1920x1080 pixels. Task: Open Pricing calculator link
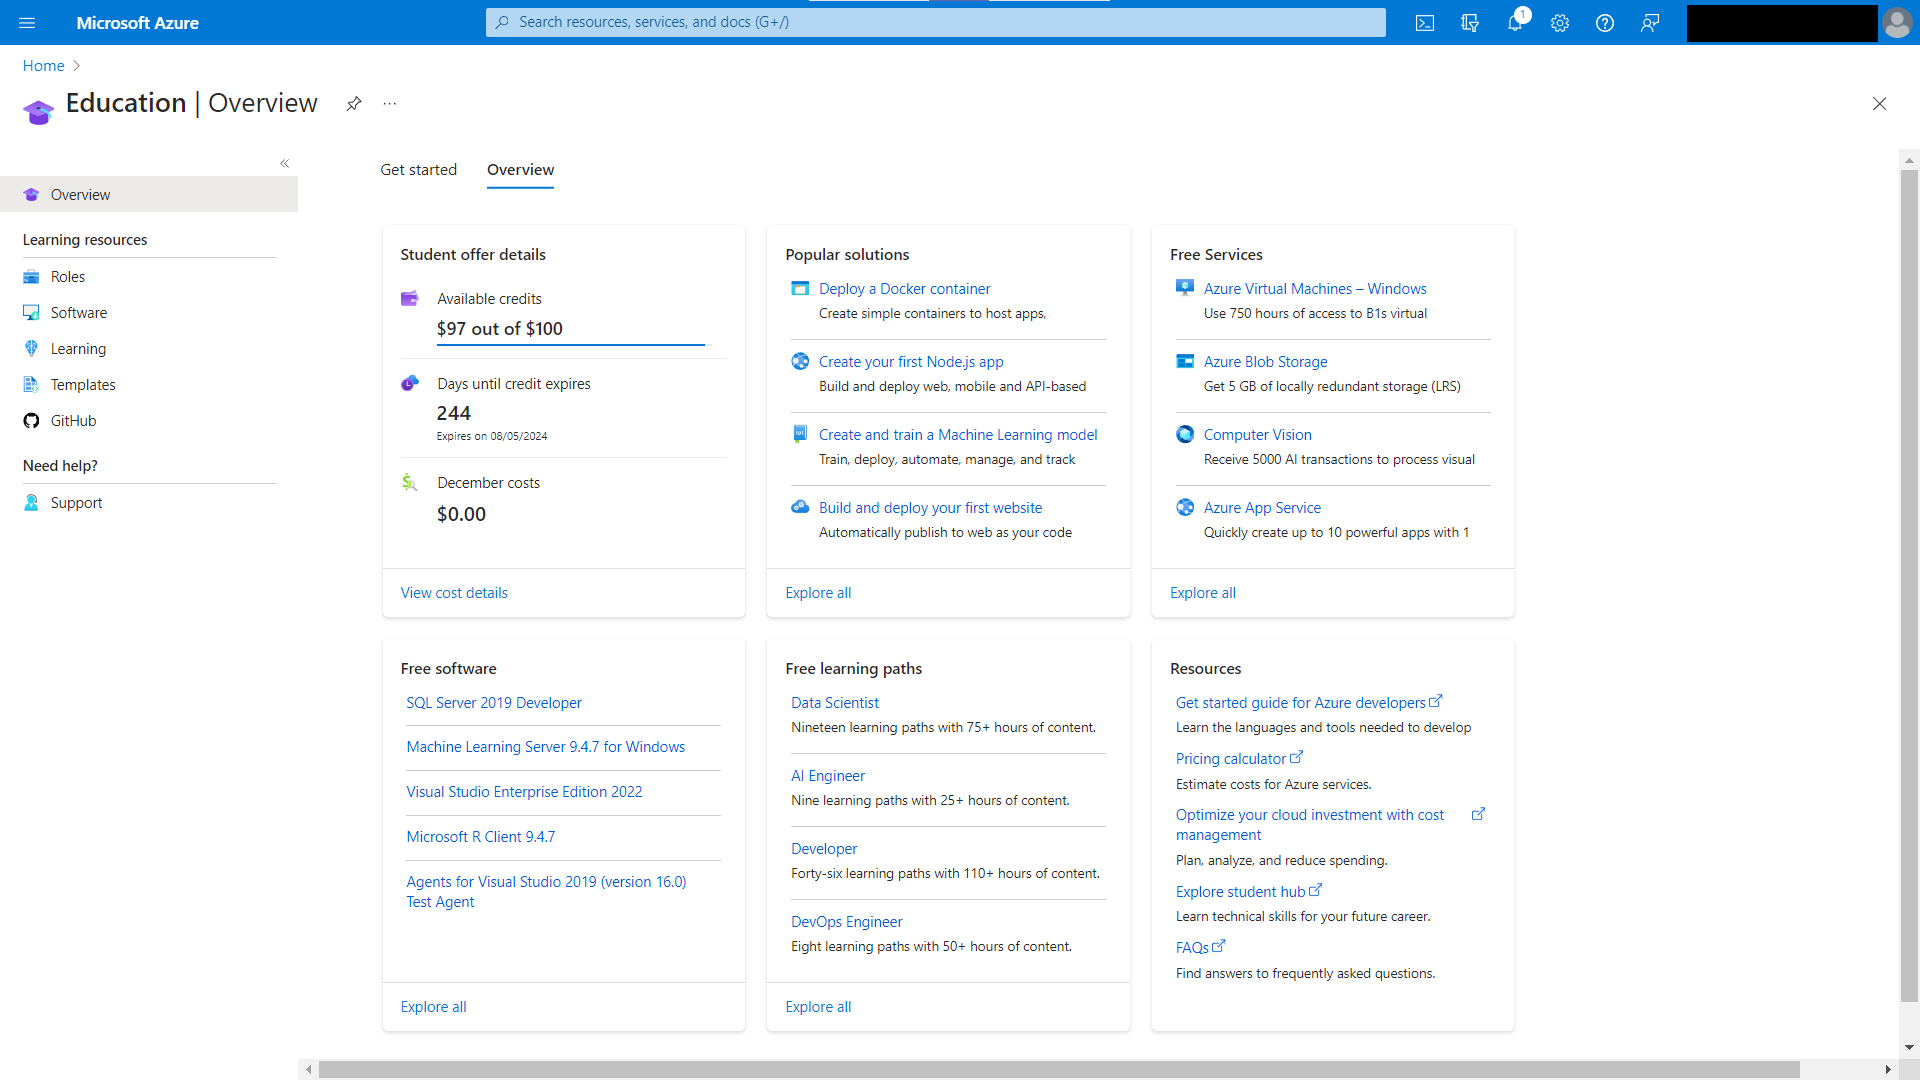[x=1239, y=759]
